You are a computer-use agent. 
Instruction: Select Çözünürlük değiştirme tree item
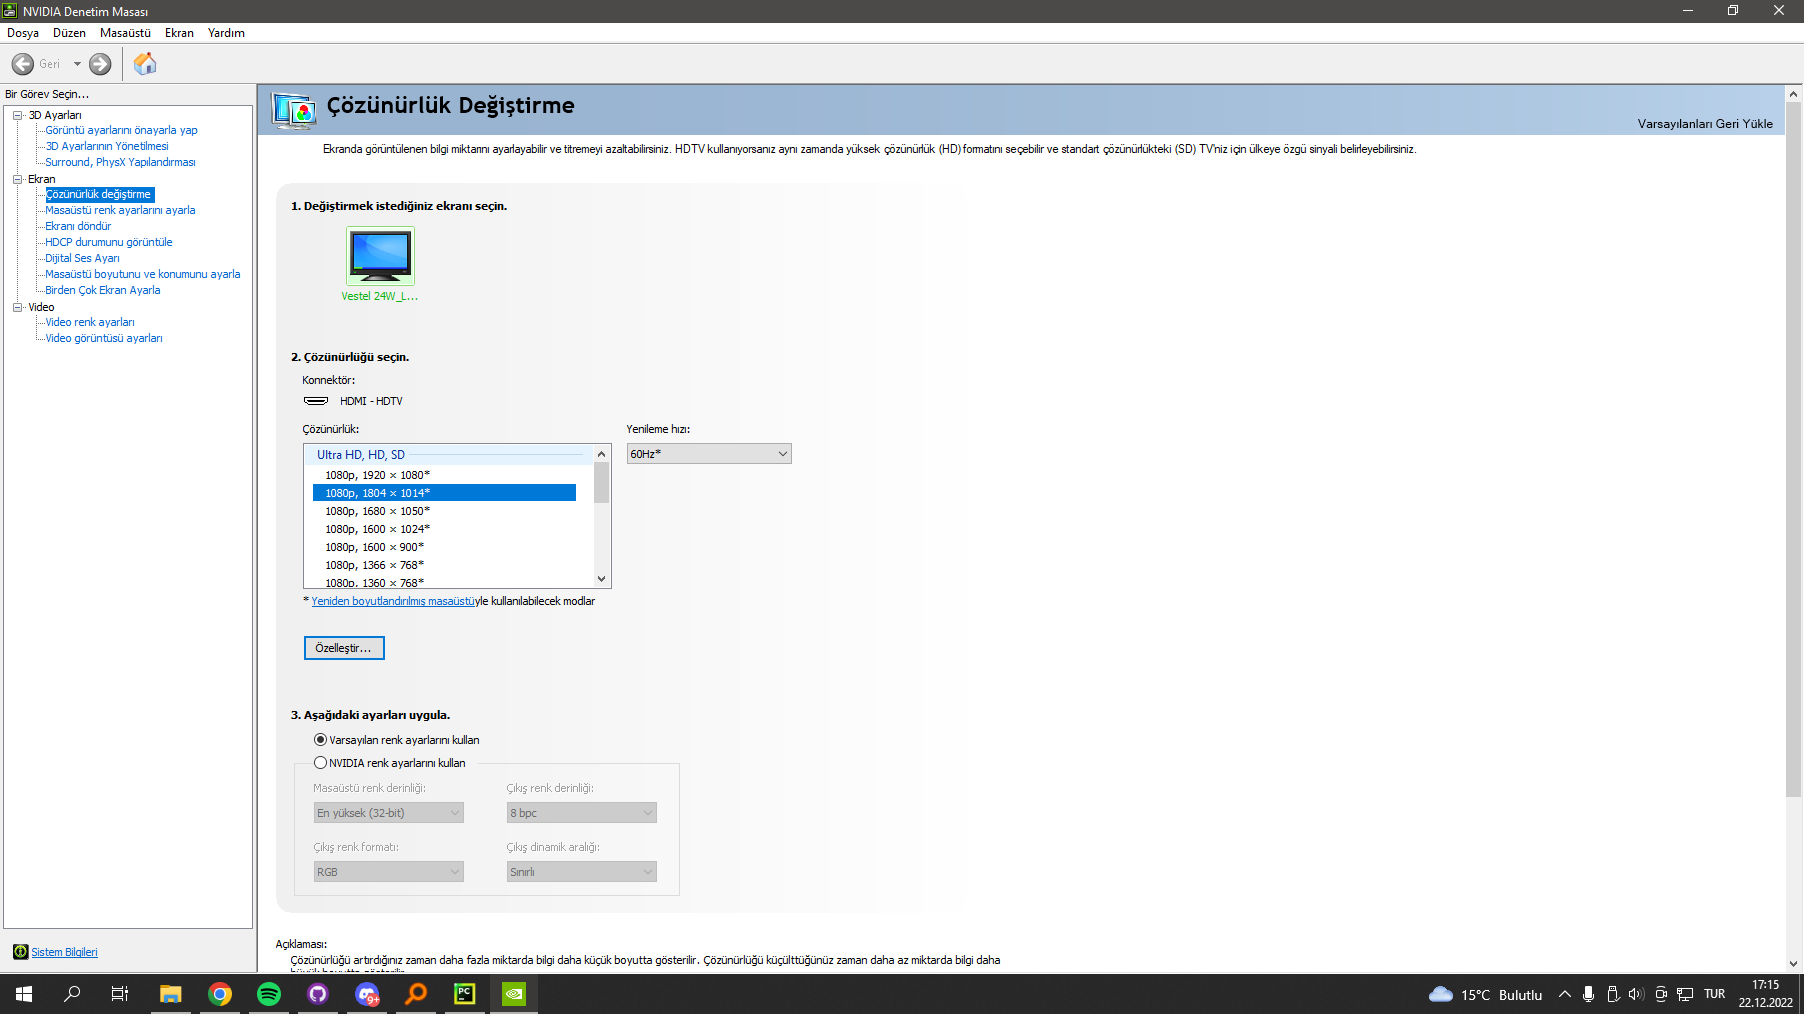[99, 194]
